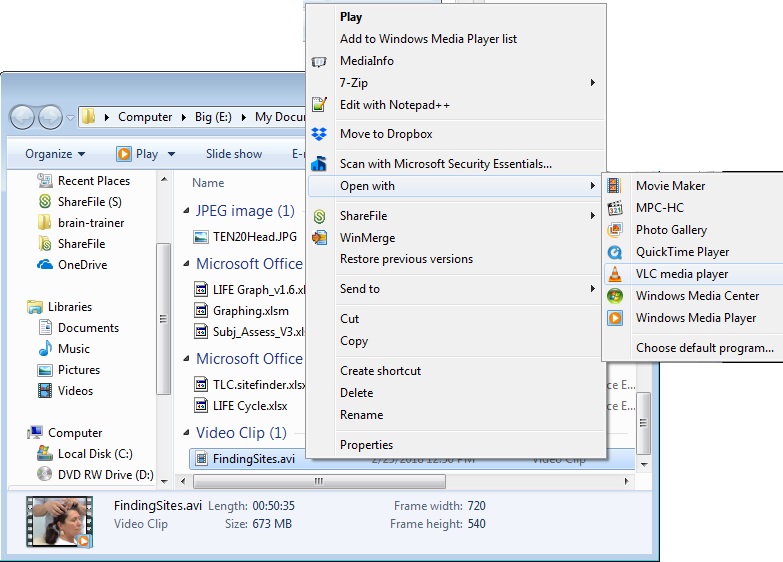Click the DVD RW Drive disc icon
This screenshot has height=562, width=783.
click(44, 474)
